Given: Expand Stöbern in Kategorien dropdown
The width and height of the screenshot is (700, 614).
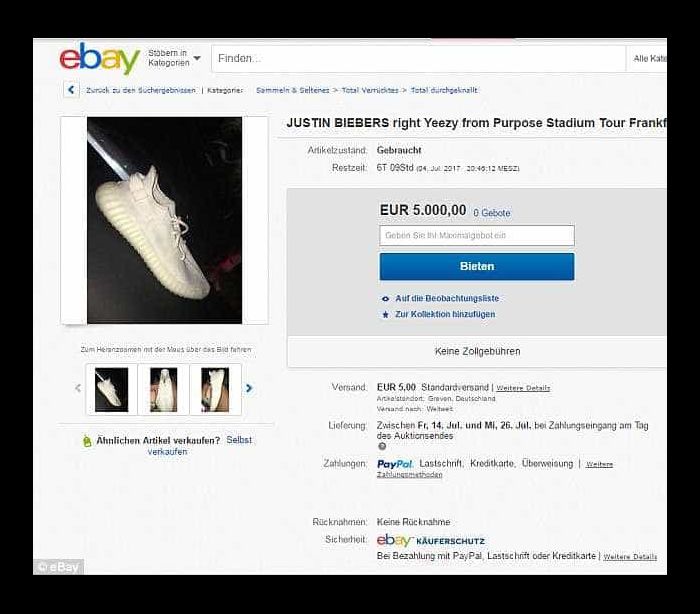Looking at the screenshot, I should coord(174,58).
